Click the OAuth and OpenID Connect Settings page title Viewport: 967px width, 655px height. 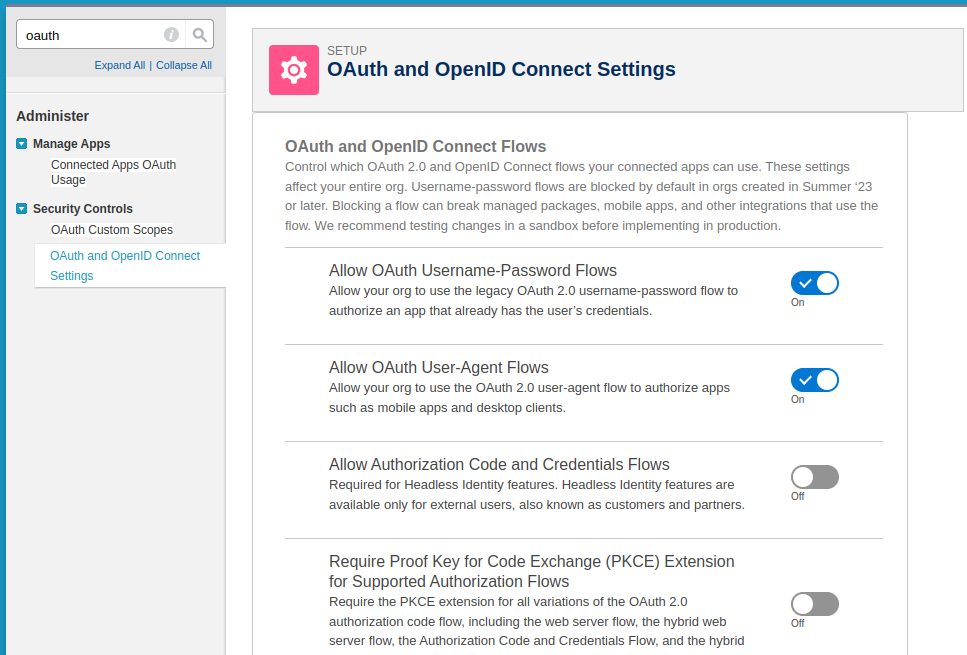[501, 69]
